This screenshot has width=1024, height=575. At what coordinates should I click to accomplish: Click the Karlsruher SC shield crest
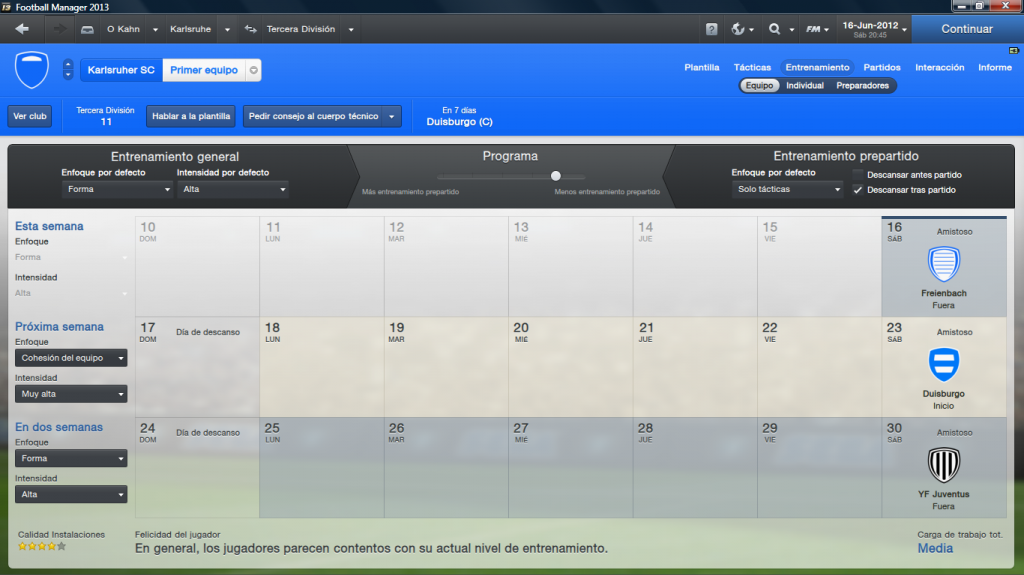(31, 69)
